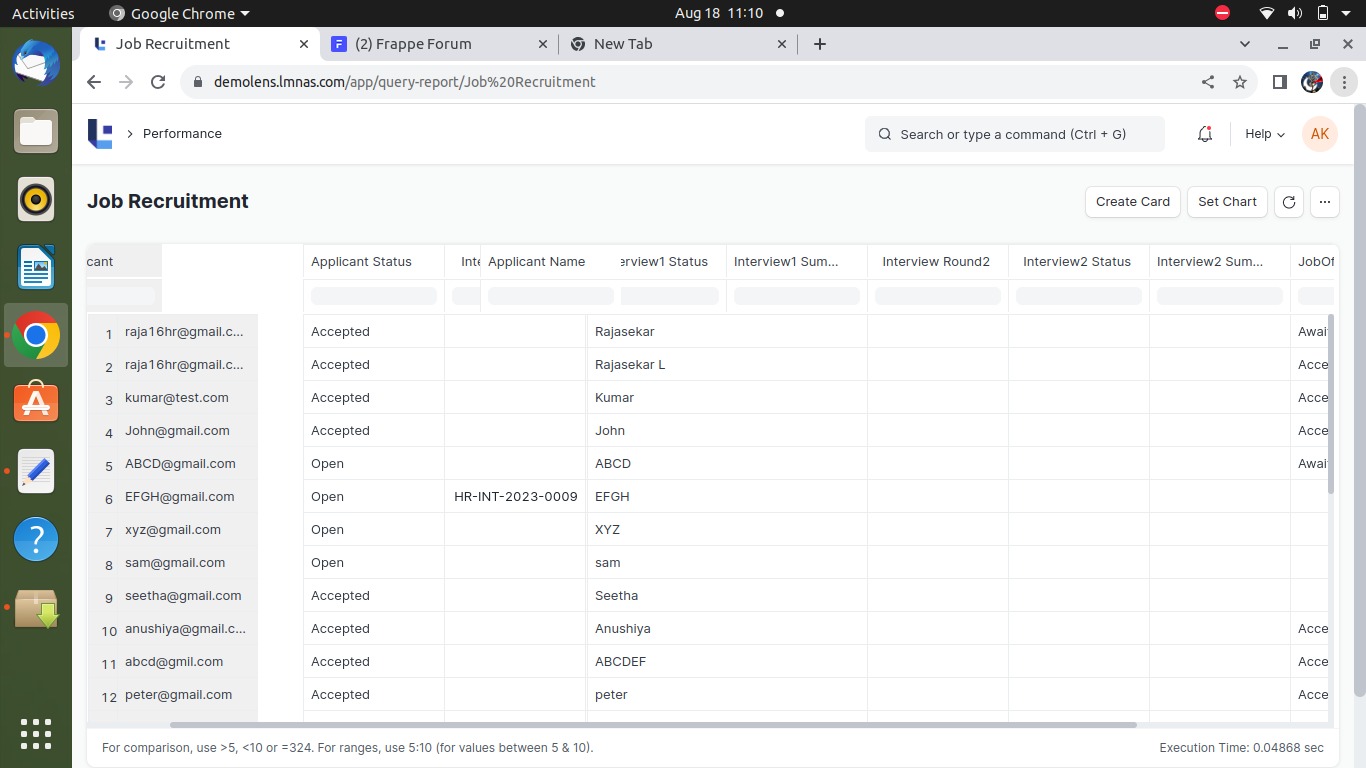Switch to the New Tab tab
This screenshot has height=768, width=1366.
(678, 44)
